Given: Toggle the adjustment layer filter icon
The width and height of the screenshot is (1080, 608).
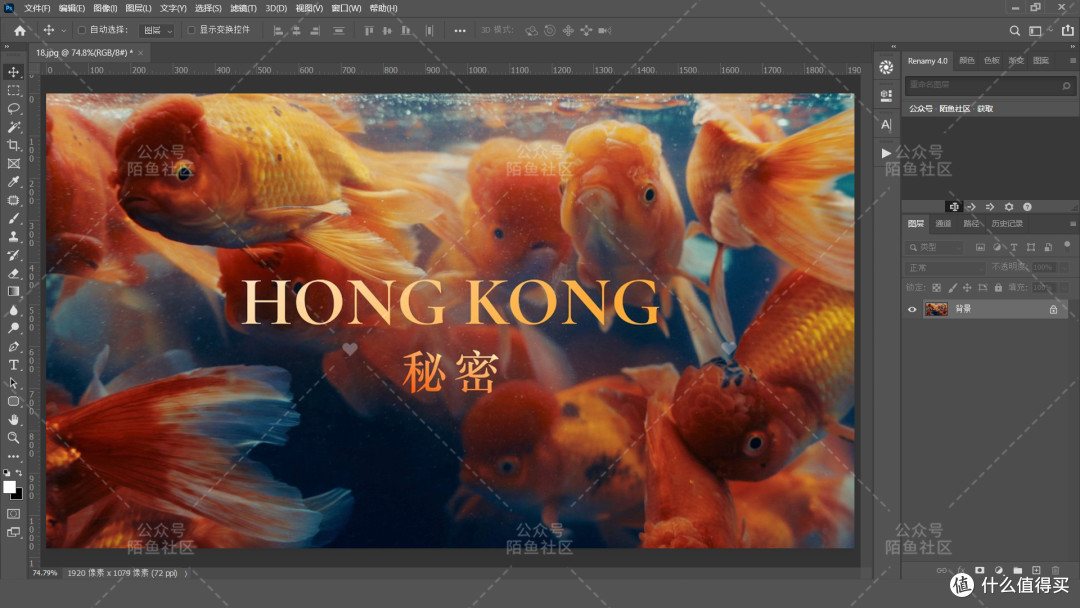Looking at the screenshot, I should (x=997, y=247).
